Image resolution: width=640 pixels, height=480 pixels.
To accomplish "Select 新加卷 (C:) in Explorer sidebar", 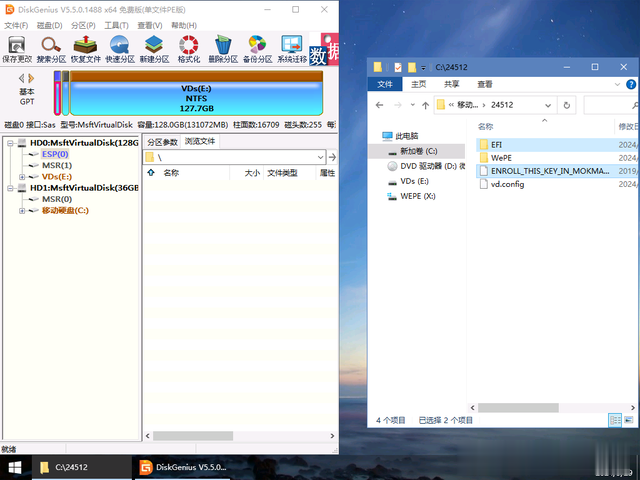I will pyautogui.click(x=416, y=151).
